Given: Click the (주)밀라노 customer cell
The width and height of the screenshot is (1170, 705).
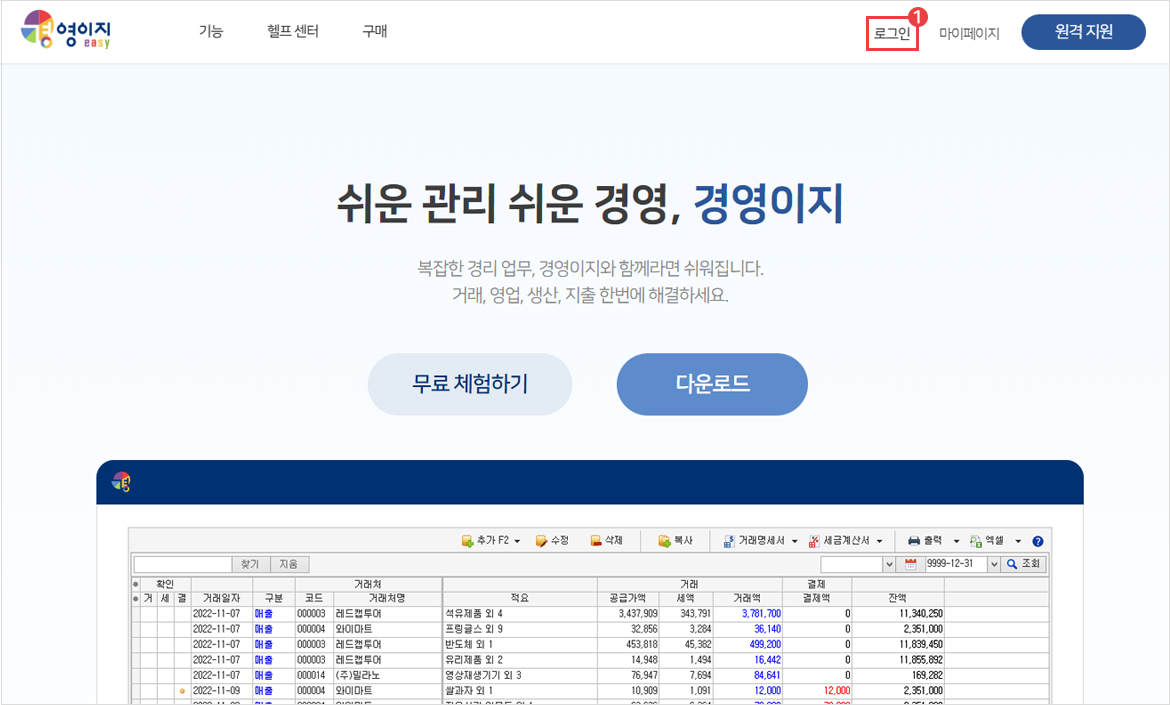Looking at the screenshot, I should coord(387,675).
